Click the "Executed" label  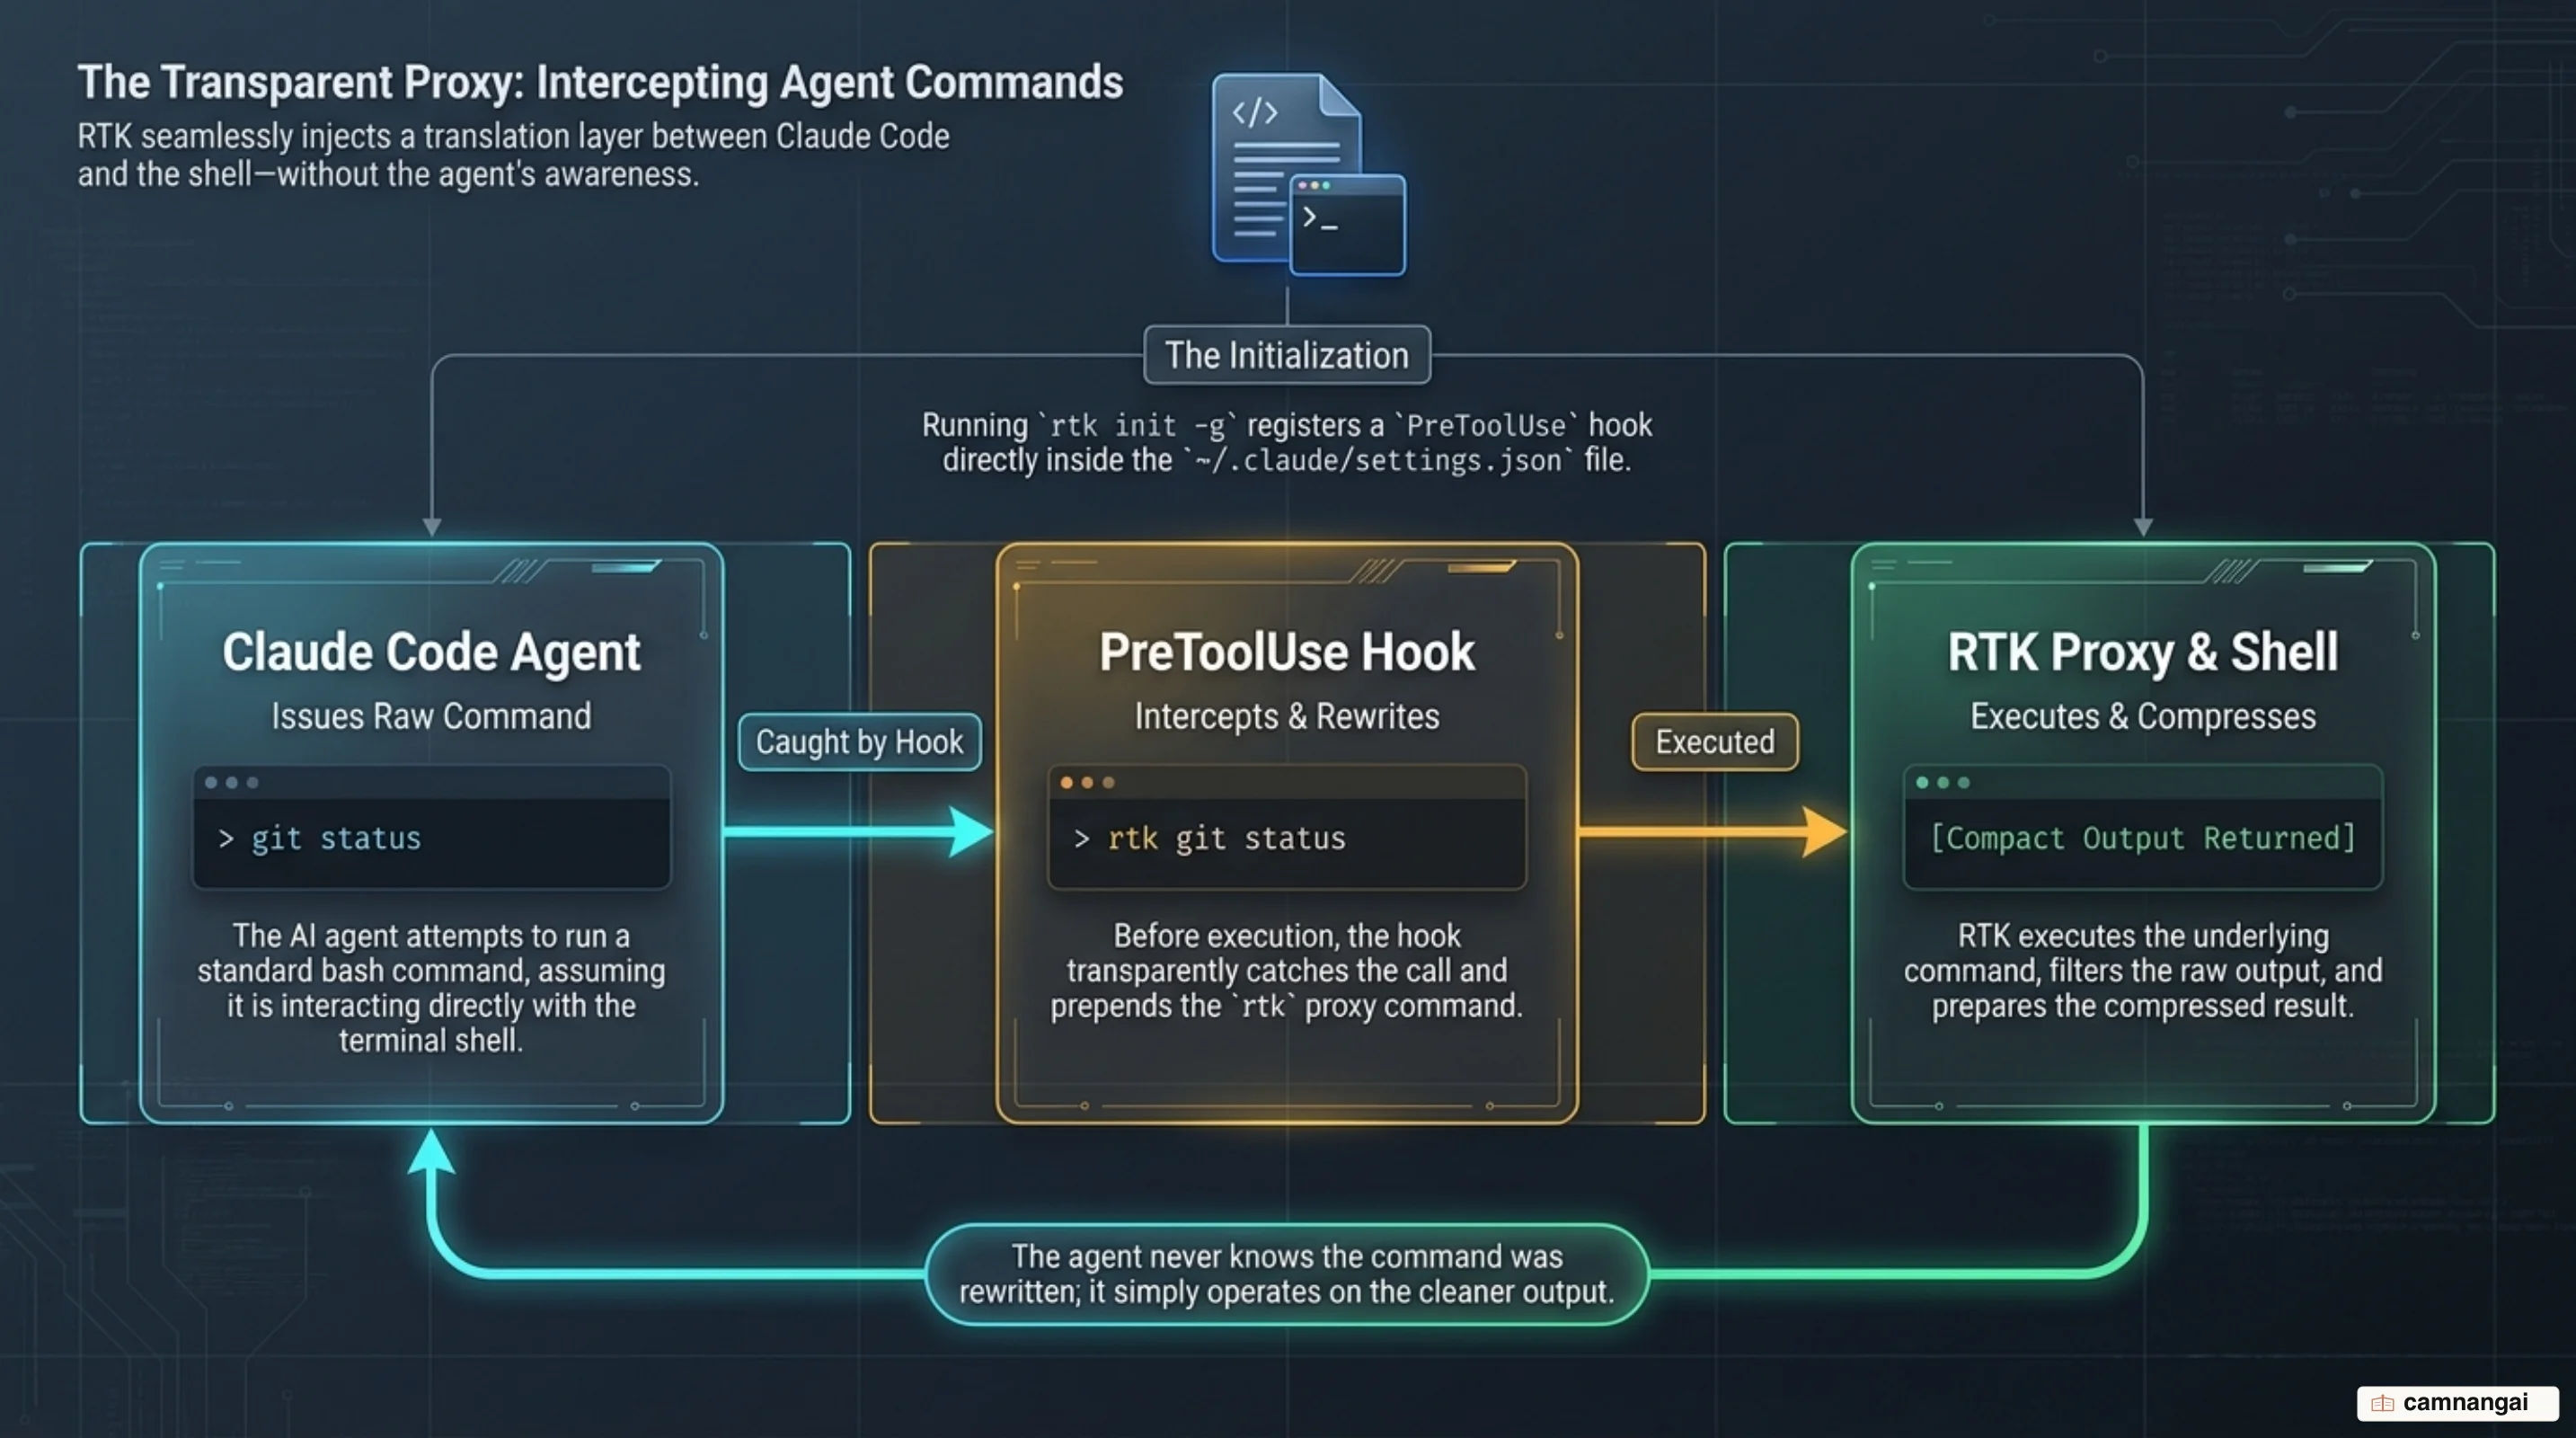(1714, 742)
